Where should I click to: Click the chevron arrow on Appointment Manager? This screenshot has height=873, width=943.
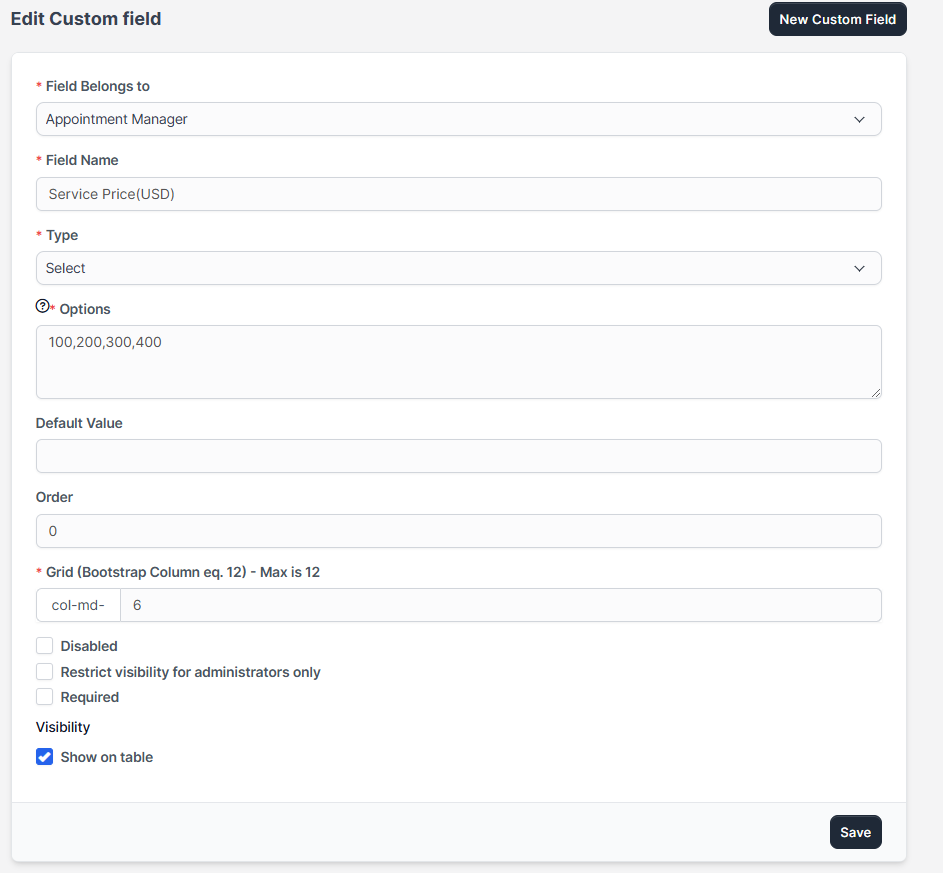pos(859,119)
